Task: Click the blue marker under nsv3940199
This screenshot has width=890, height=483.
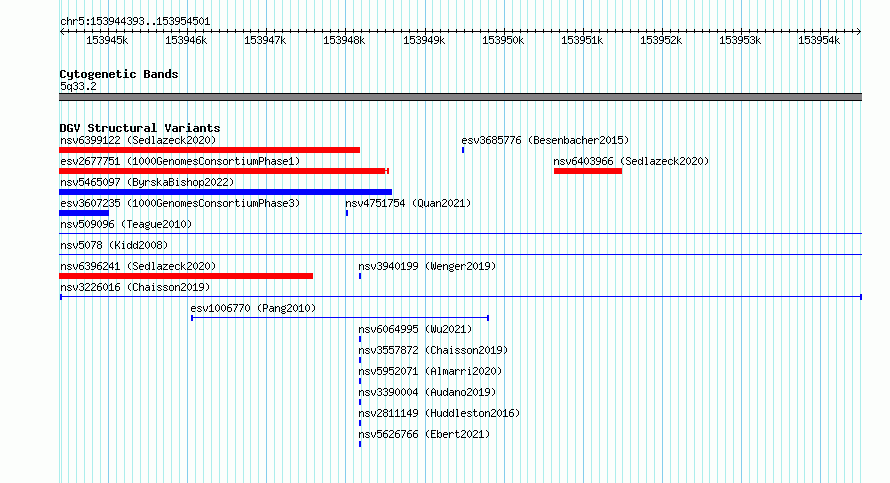Action: 360,276
